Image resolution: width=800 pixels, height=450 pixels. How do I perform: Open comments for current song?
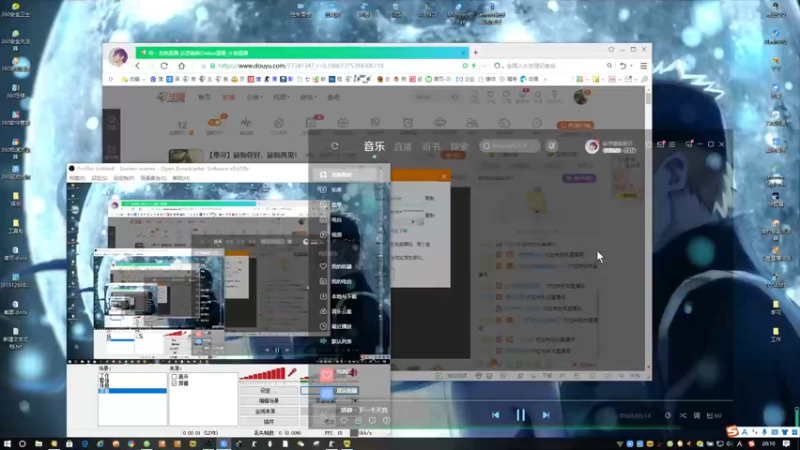(372, 421)
